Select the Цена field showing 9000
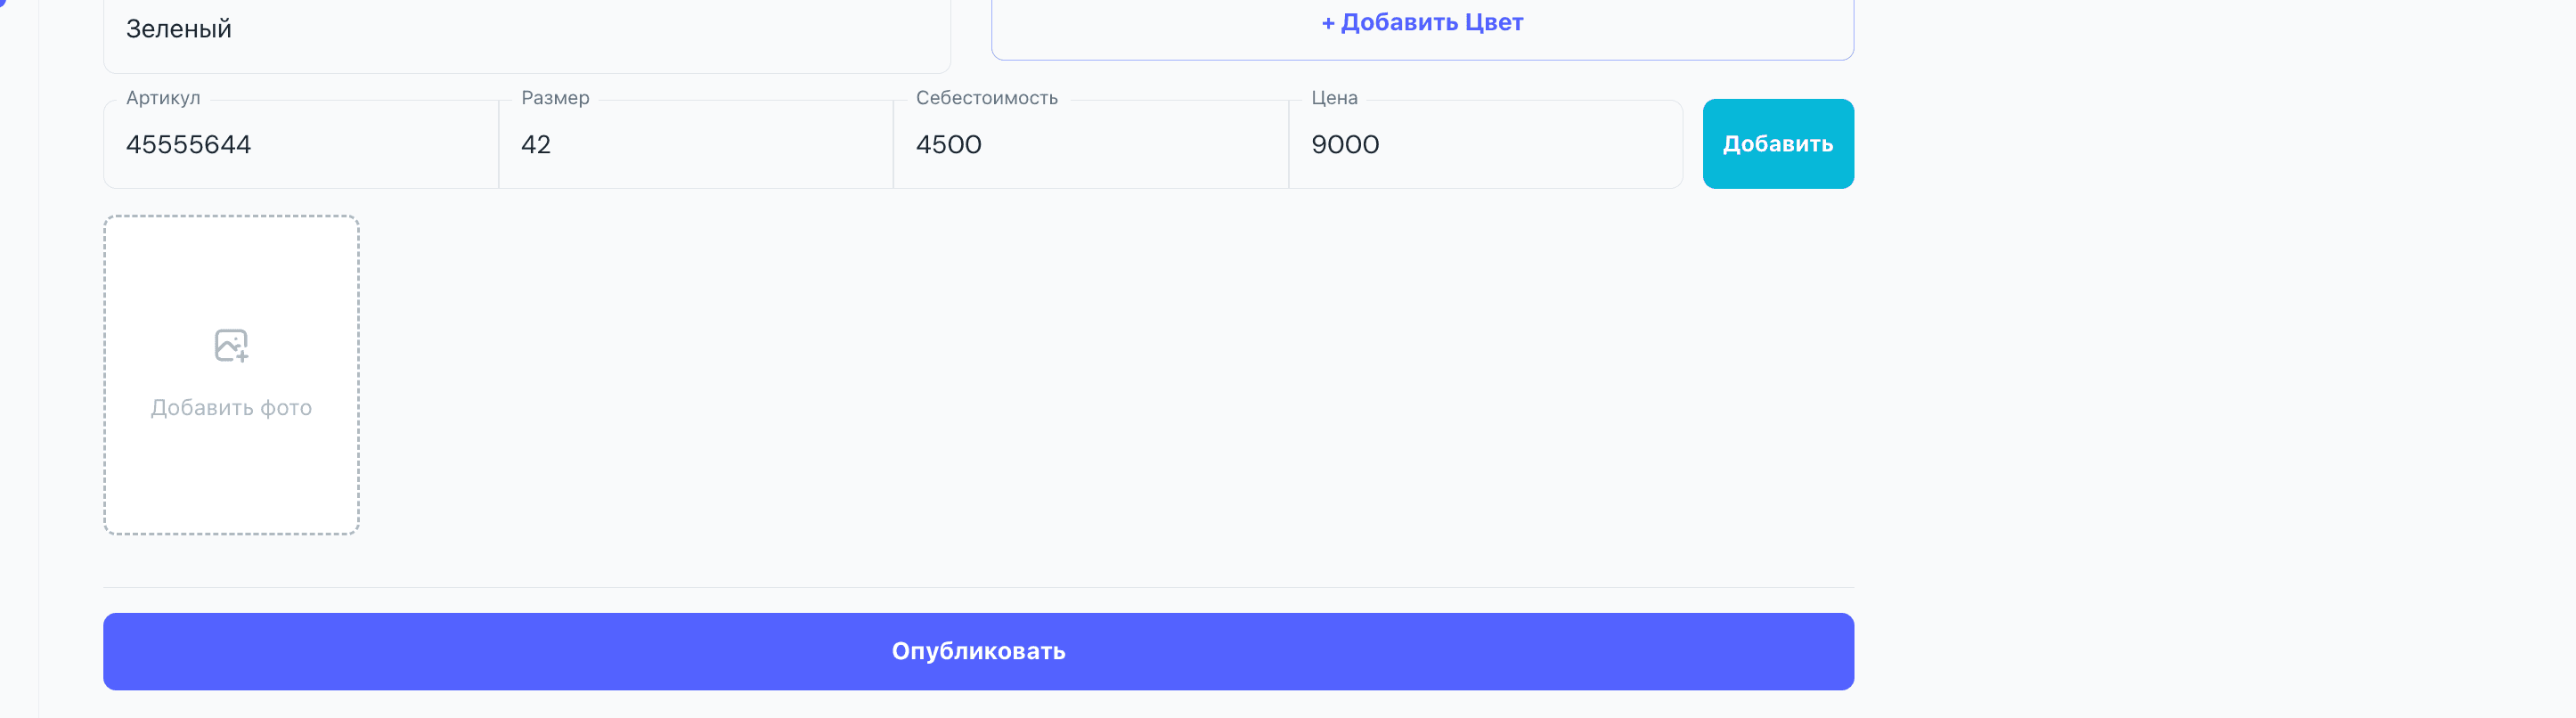Screen dimensions: 2576x718 click(x=1485, y=144)
